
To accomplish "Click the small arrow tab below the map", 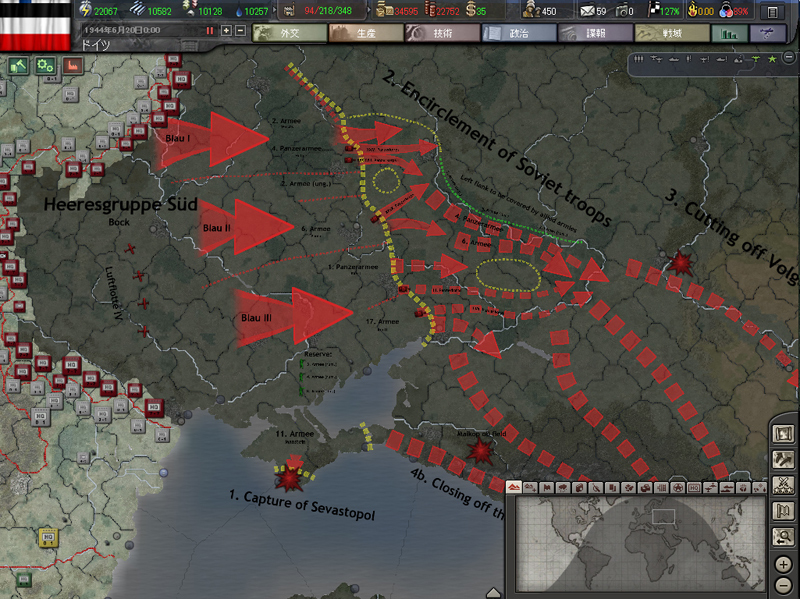I will coord(493,593).
